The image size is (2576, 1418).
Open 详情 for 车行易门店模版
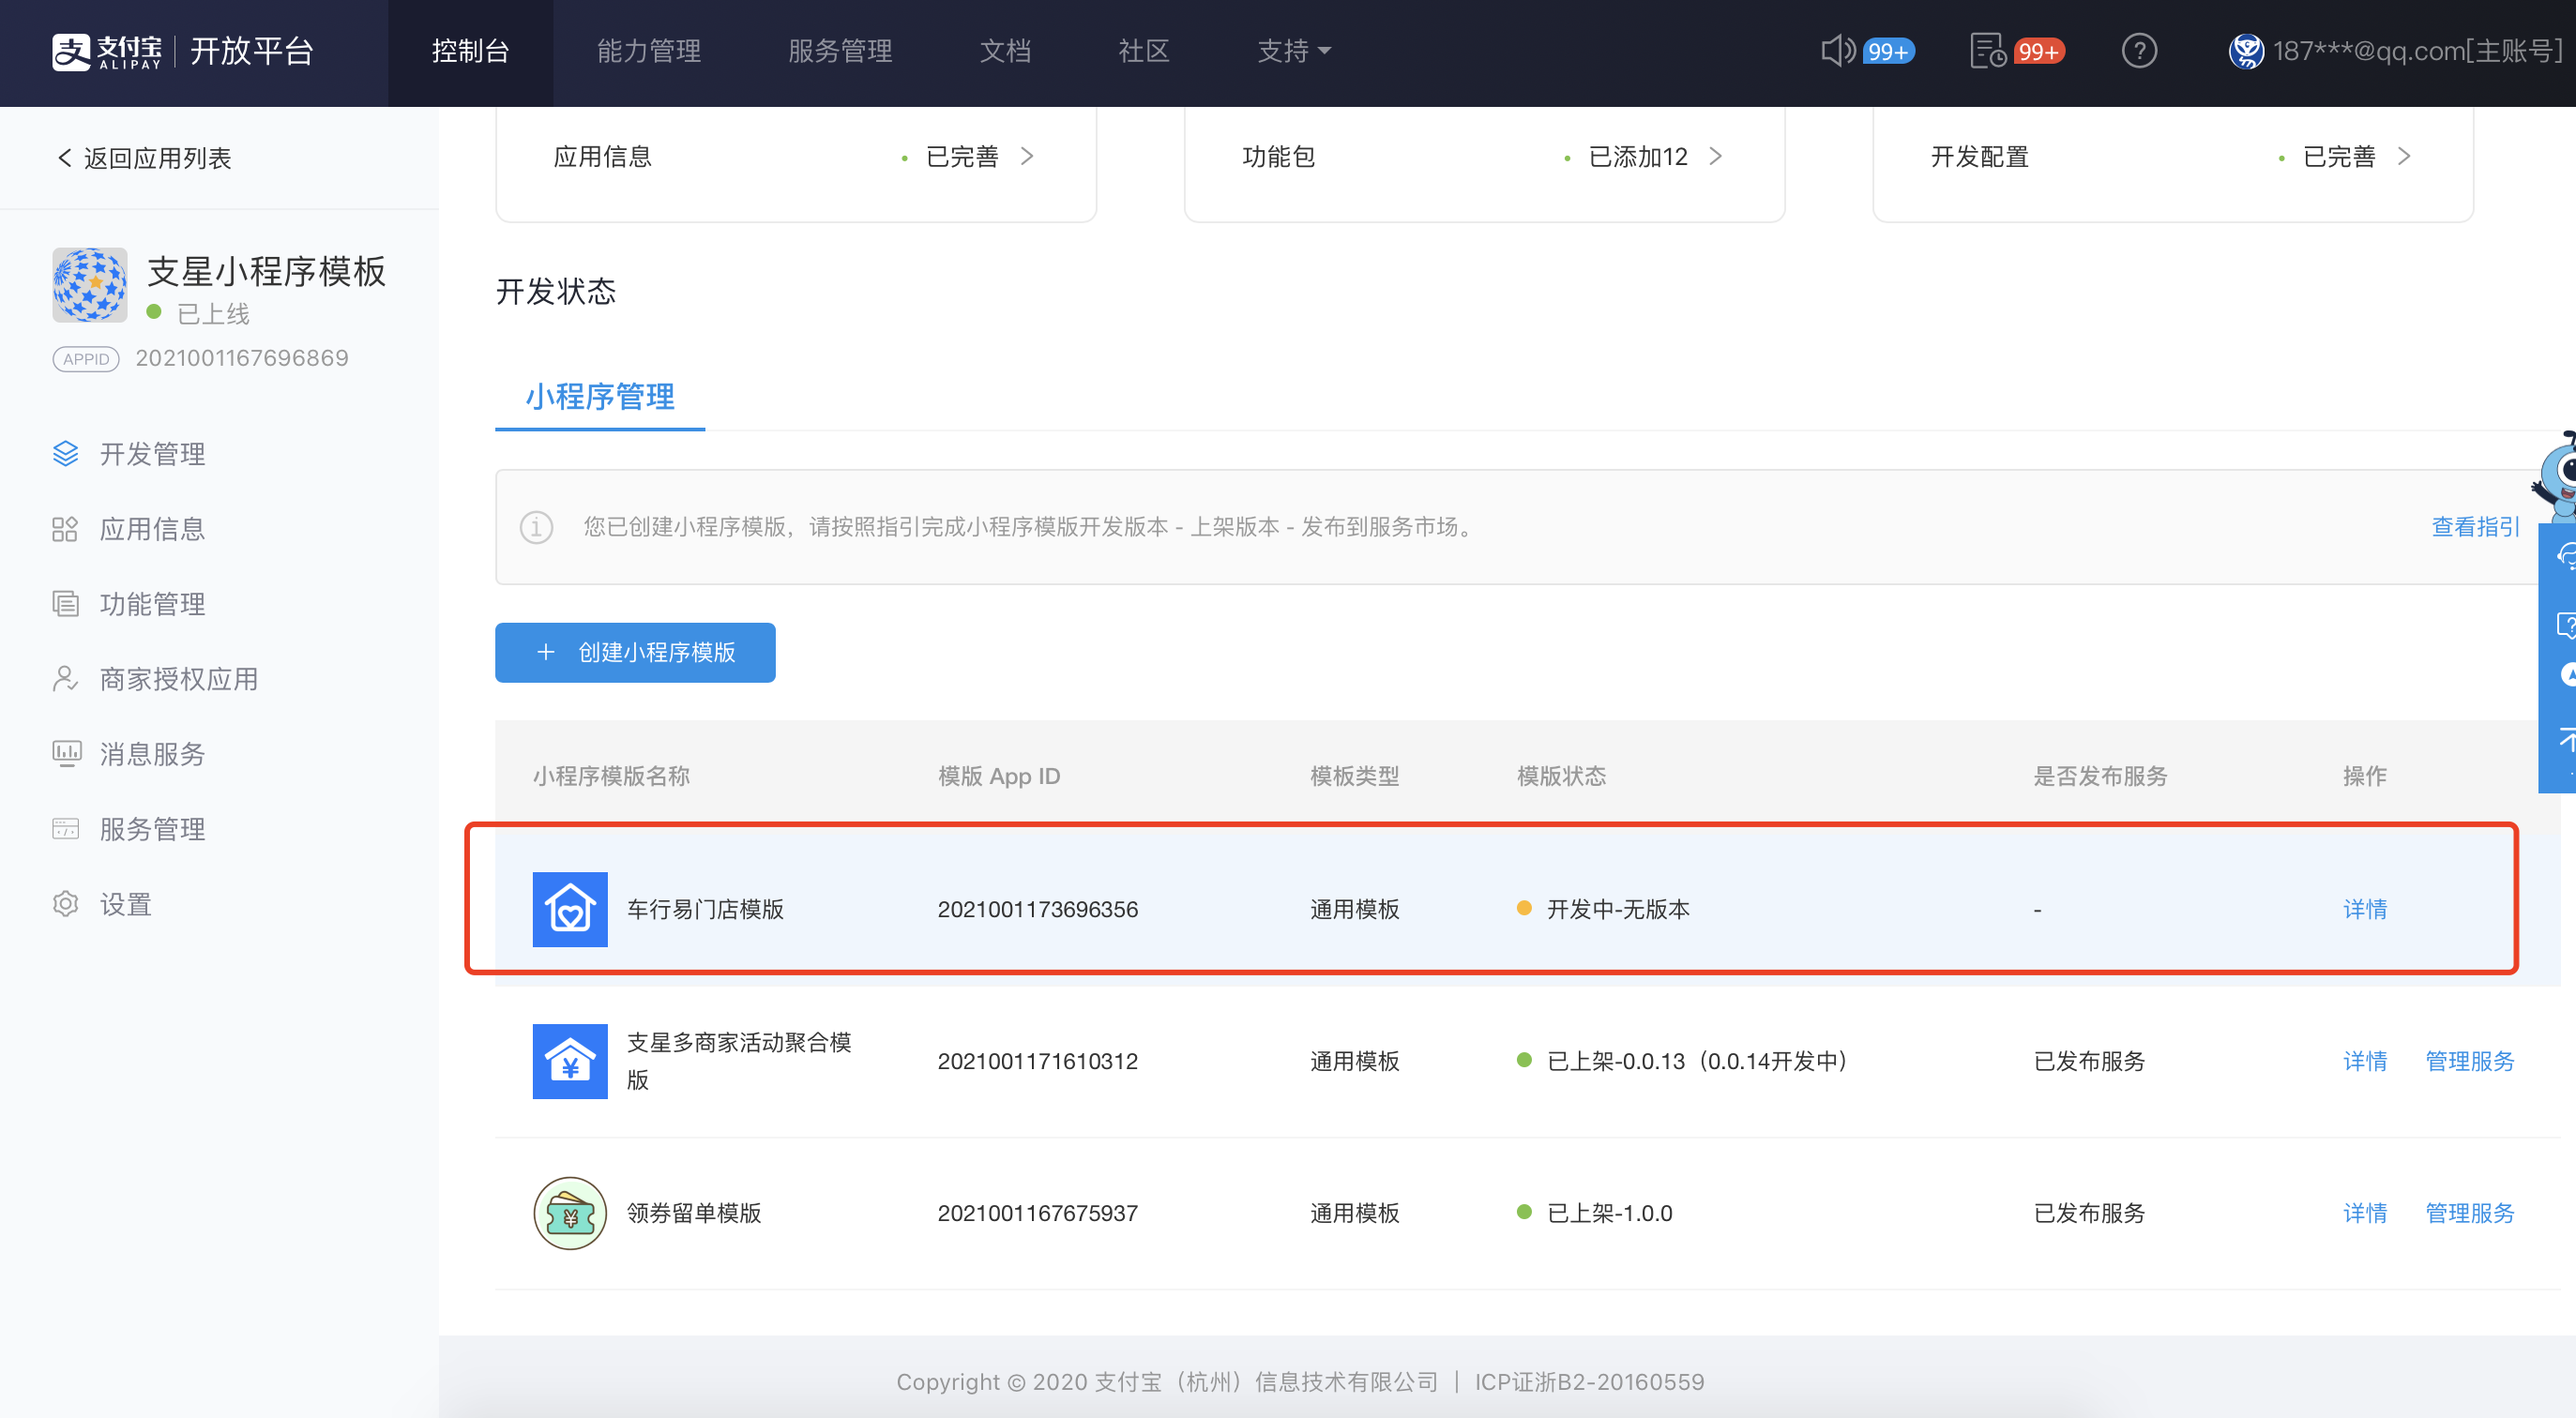click(2365, 909)
